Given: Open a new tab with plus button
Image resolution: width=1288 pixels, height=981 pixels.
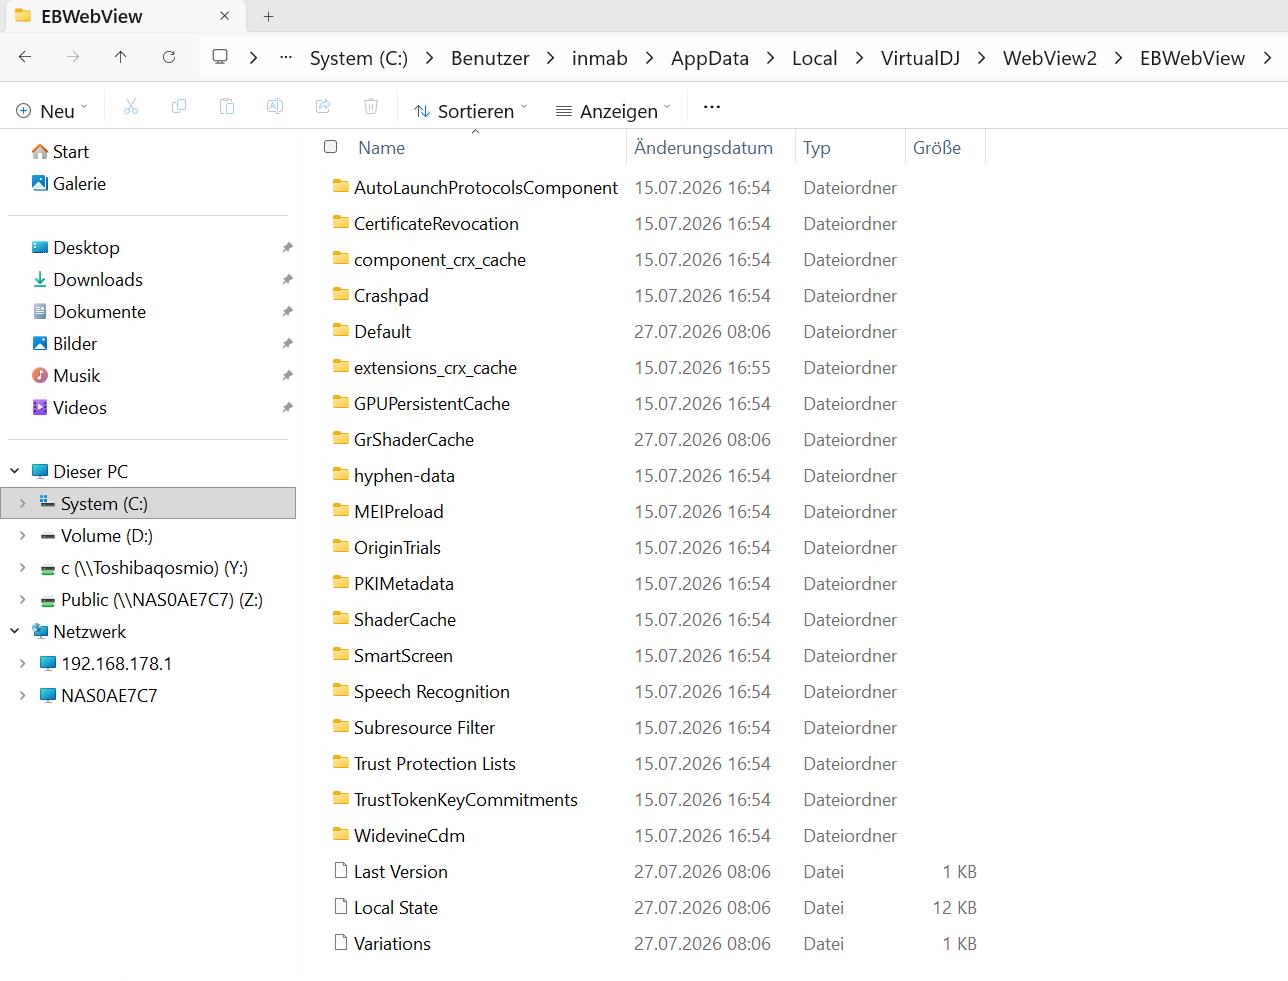Looking at the screenshot, I should (269, 16).
